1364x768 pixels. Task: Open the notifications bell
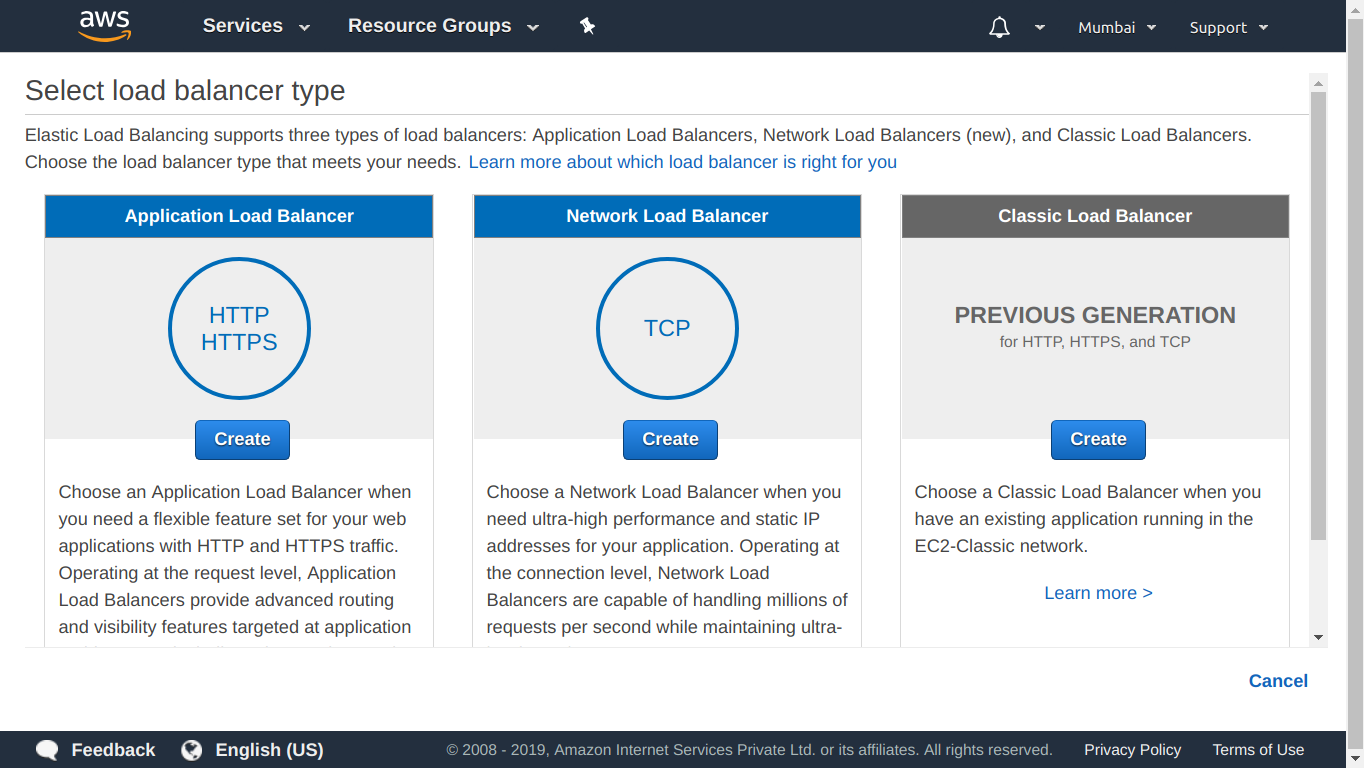999,27
